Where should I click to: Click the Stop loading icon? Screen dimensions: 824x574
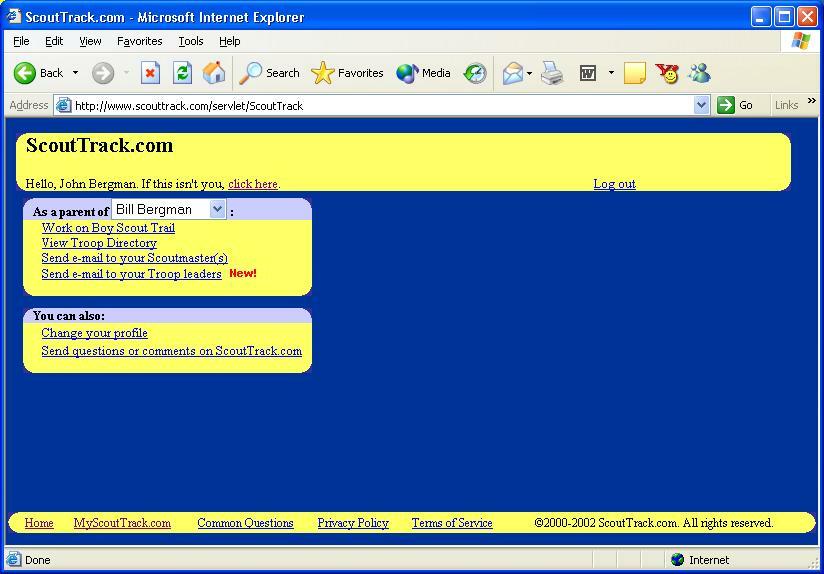(x=150, y=73)
